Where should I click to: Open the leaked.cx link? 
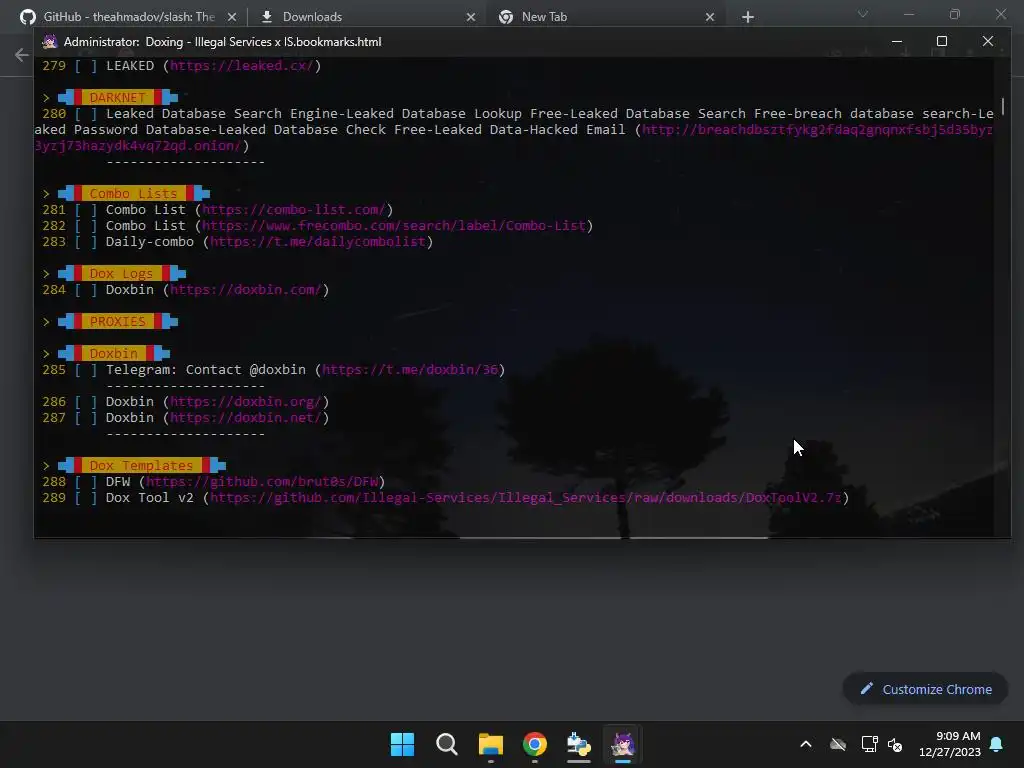[x=242, y=65]
